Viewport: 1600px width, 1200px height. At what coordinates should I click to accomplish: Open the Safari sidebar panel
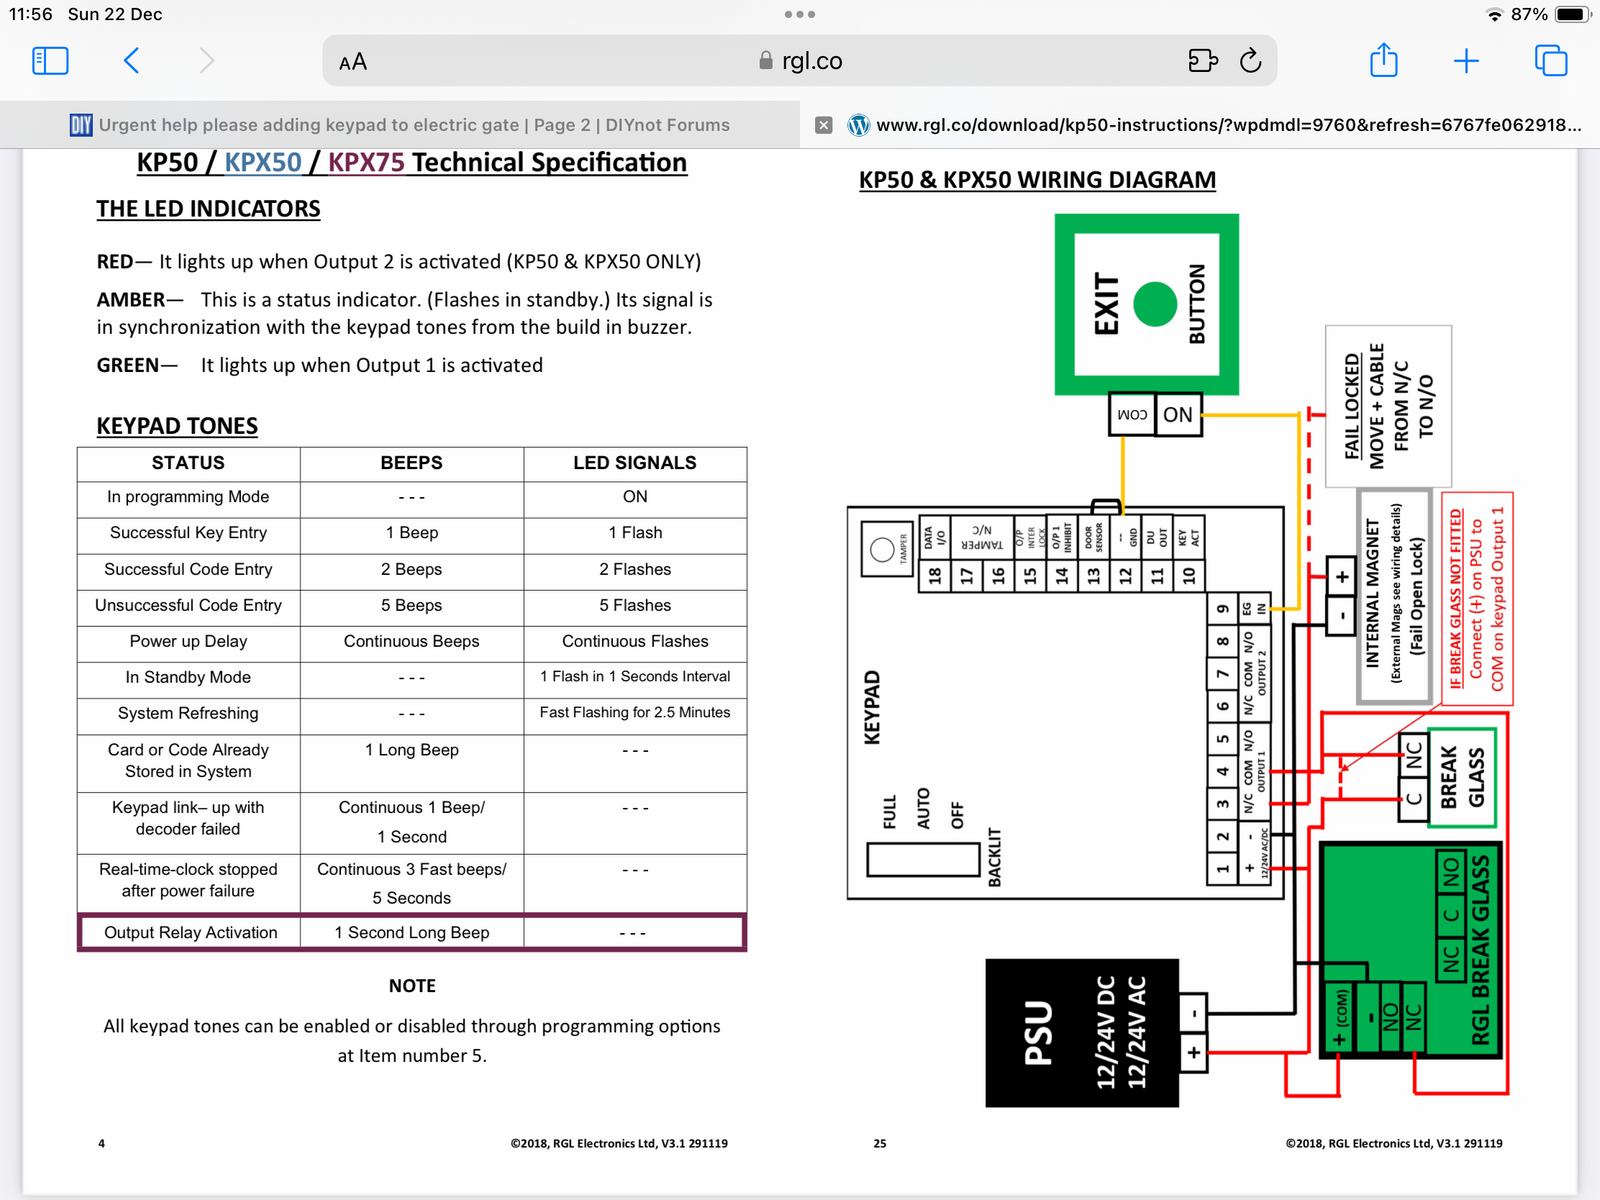coord(50,61)
